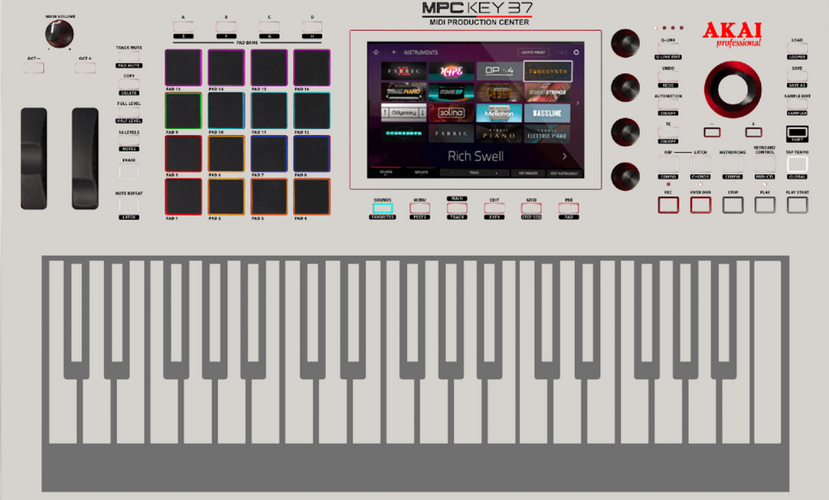The width and height of the screenshot is (829, 500).
Task: Open the Stage Piano instrument tile
Action: (403, 92)
